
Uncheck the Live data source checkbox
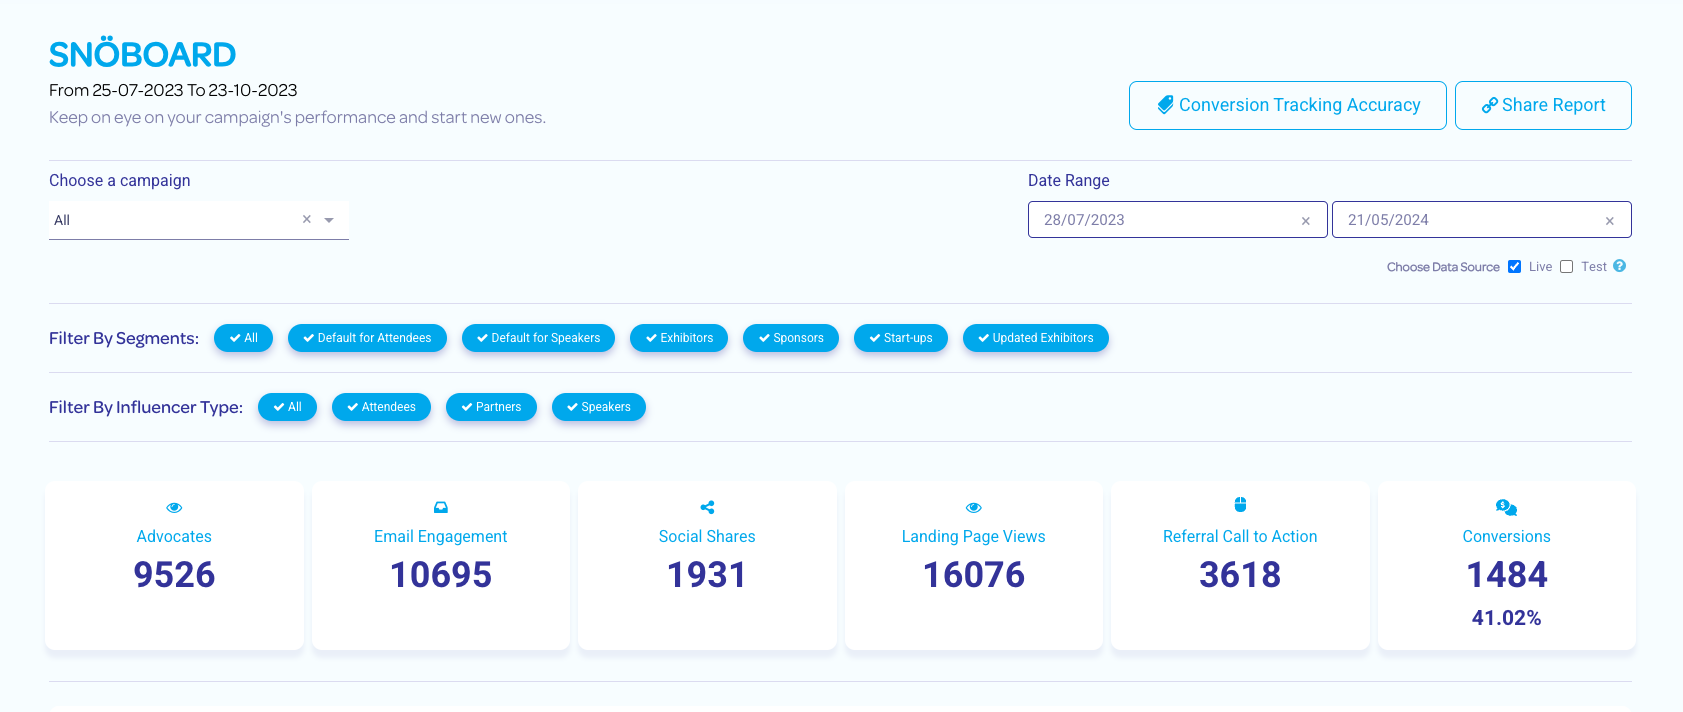point(1514,267)
